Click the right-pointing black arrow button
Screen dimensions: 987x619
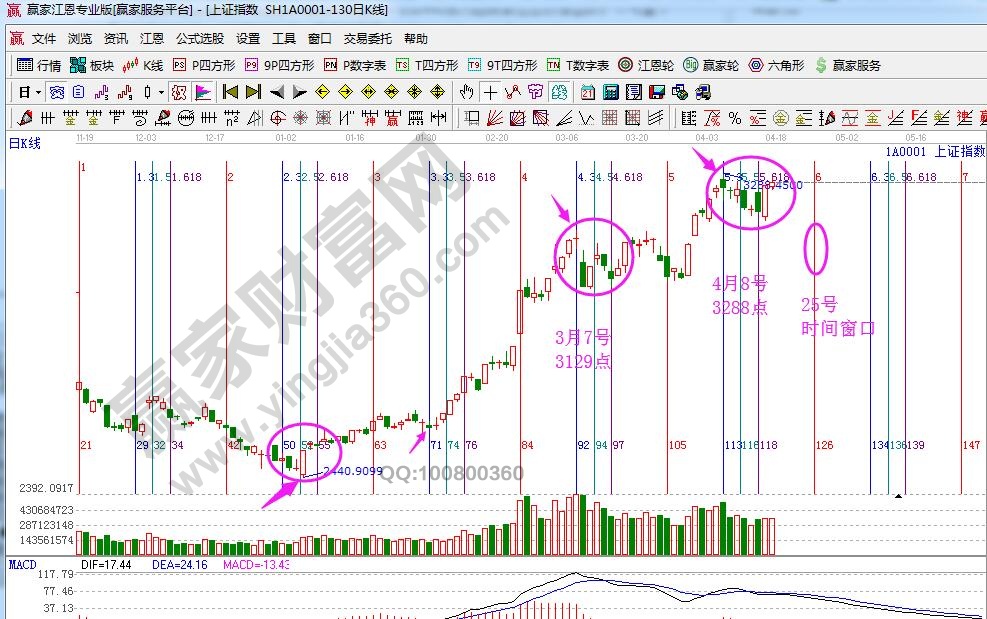point(298,92)
